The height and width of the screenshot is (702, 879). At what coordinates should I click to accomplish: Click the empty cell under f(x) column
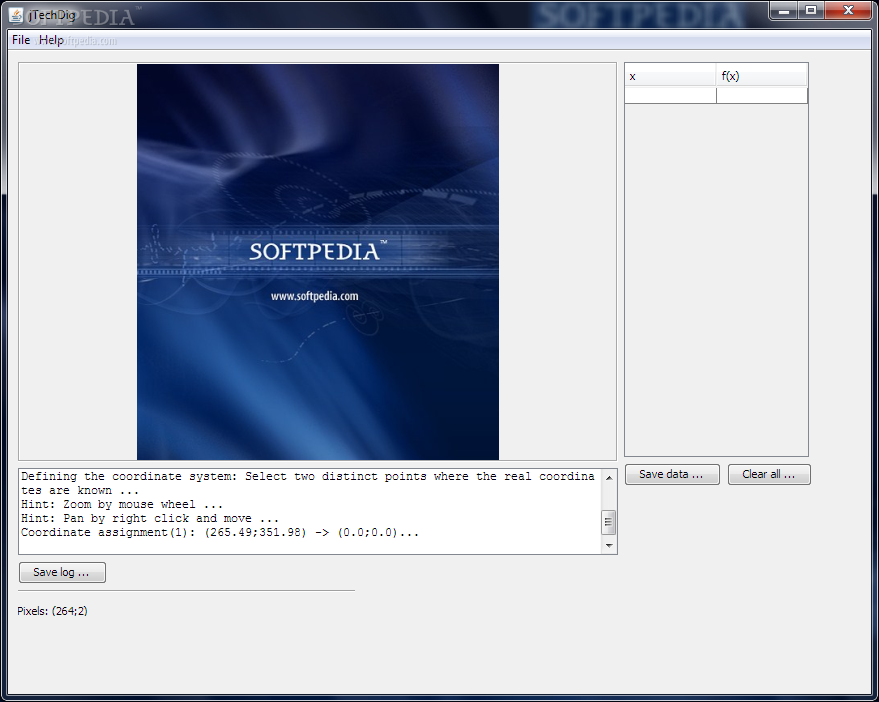coord(762,95)
